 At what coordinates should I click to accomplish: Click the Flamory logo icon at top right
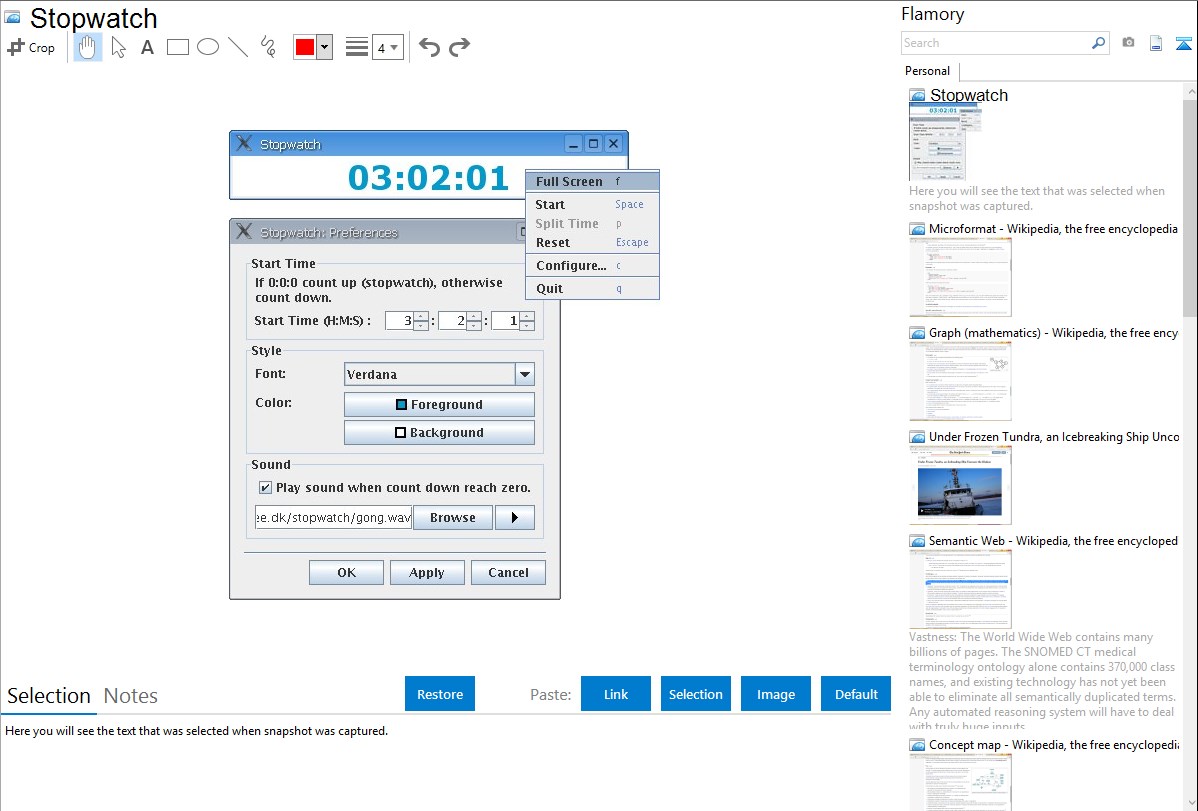click(1183, 43)
